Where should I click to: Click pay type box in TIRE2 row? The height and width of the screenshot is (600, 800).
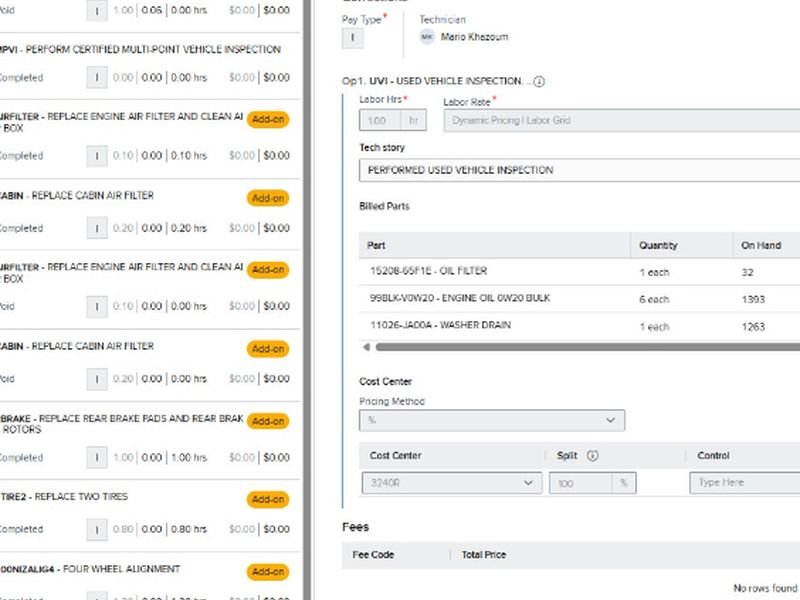pos(96,529)
